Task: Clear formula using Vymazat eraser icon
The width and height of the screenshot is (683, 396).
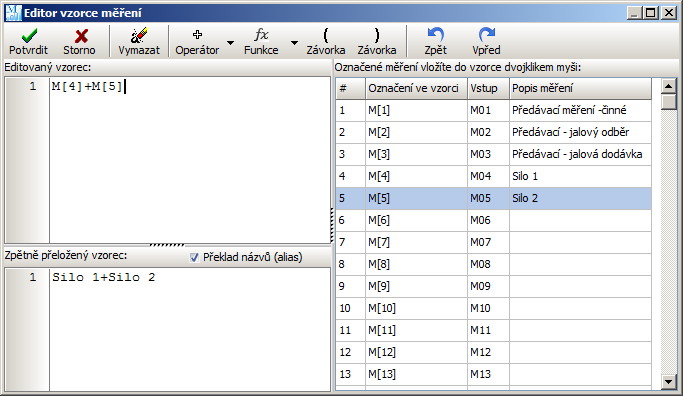Action: pyautogui.click(x=139, y=41)
